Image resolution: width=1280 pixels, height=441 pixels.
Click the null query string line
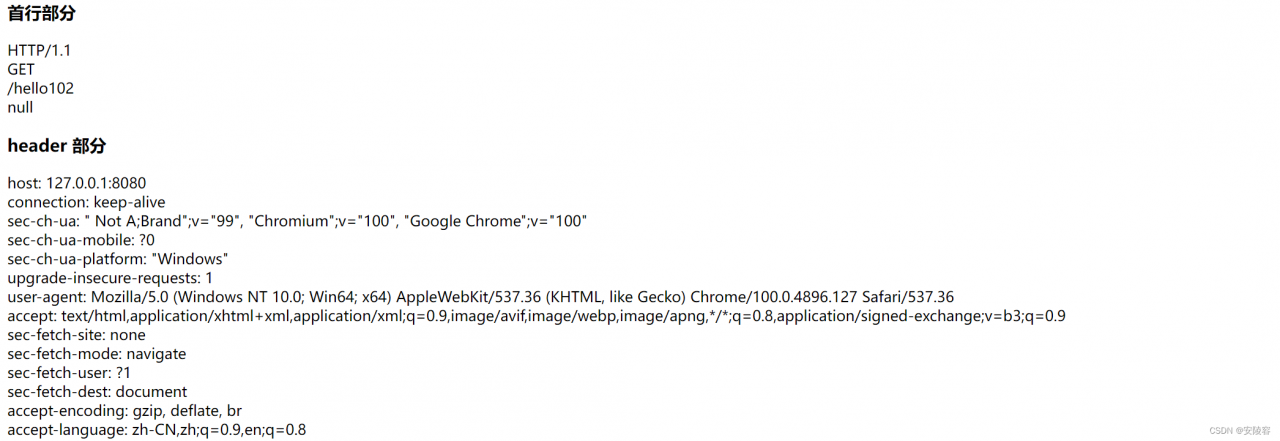(20, 107)
